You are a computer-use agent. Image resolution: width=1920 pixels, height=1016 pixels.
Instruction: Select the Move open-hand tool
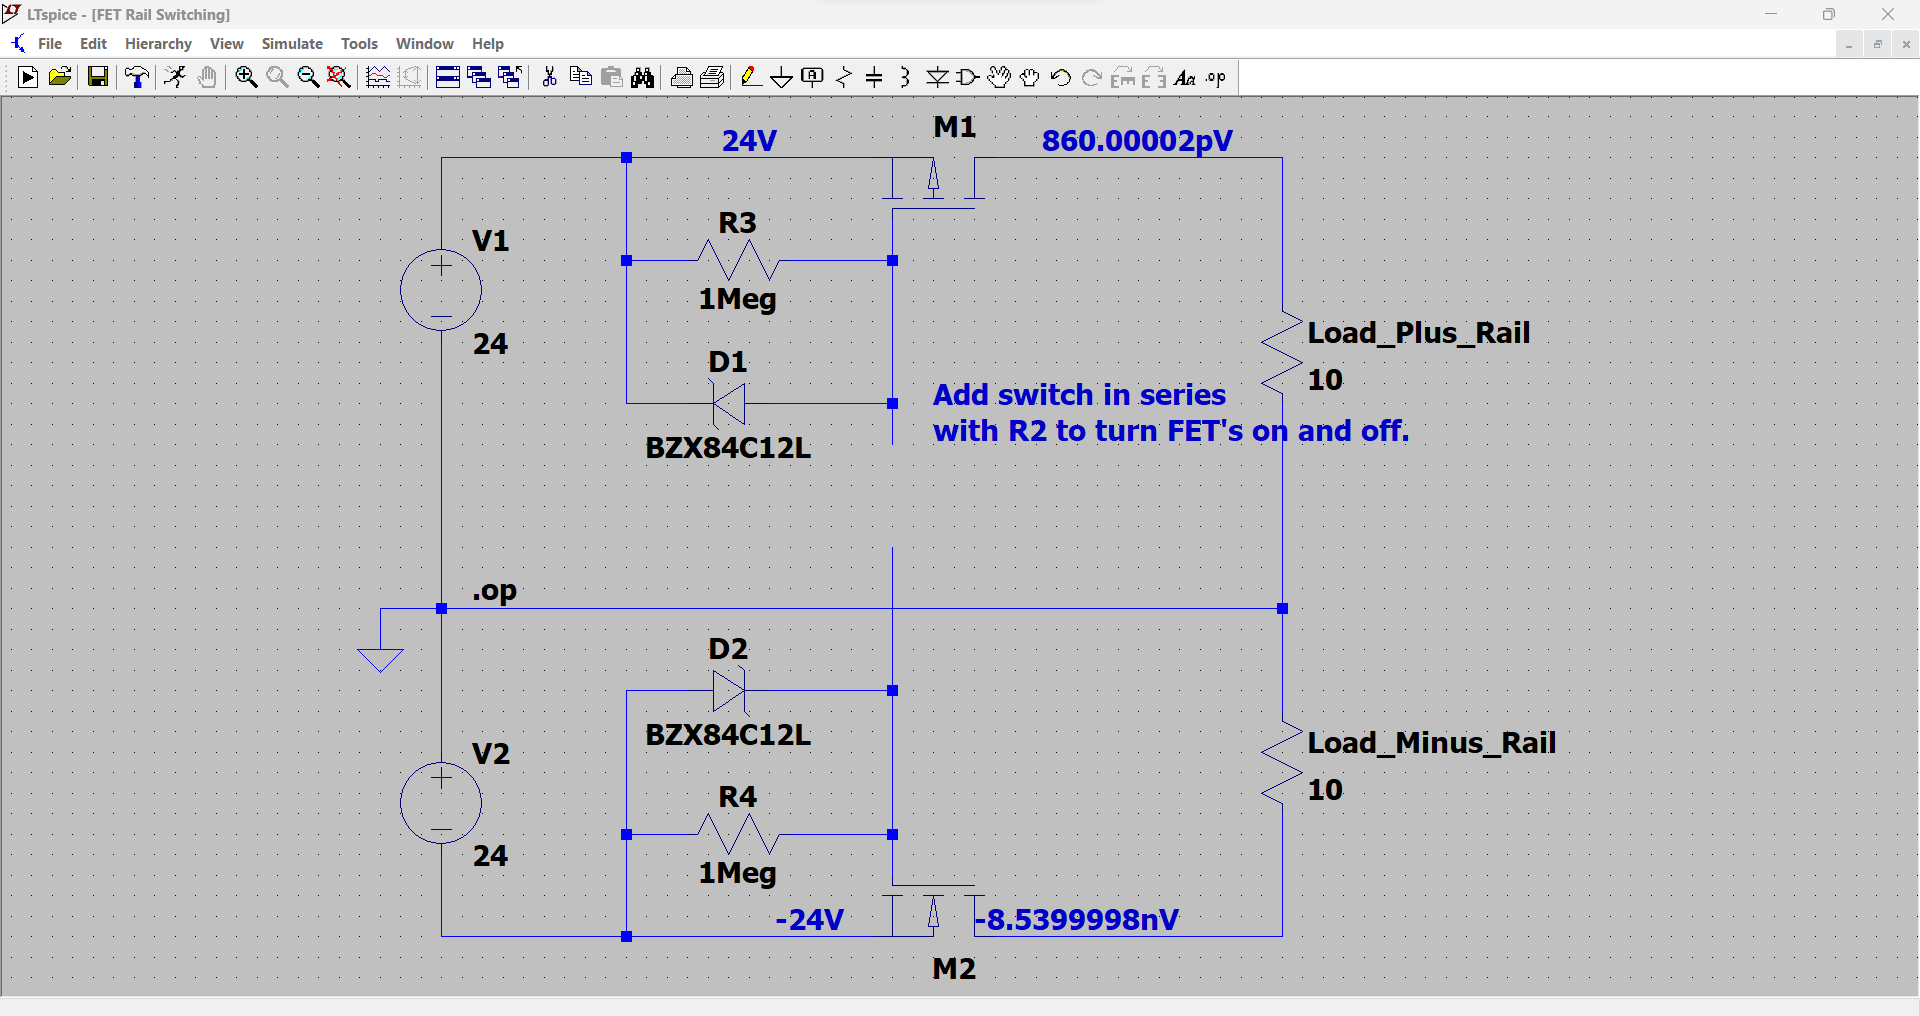click(999, 78)
